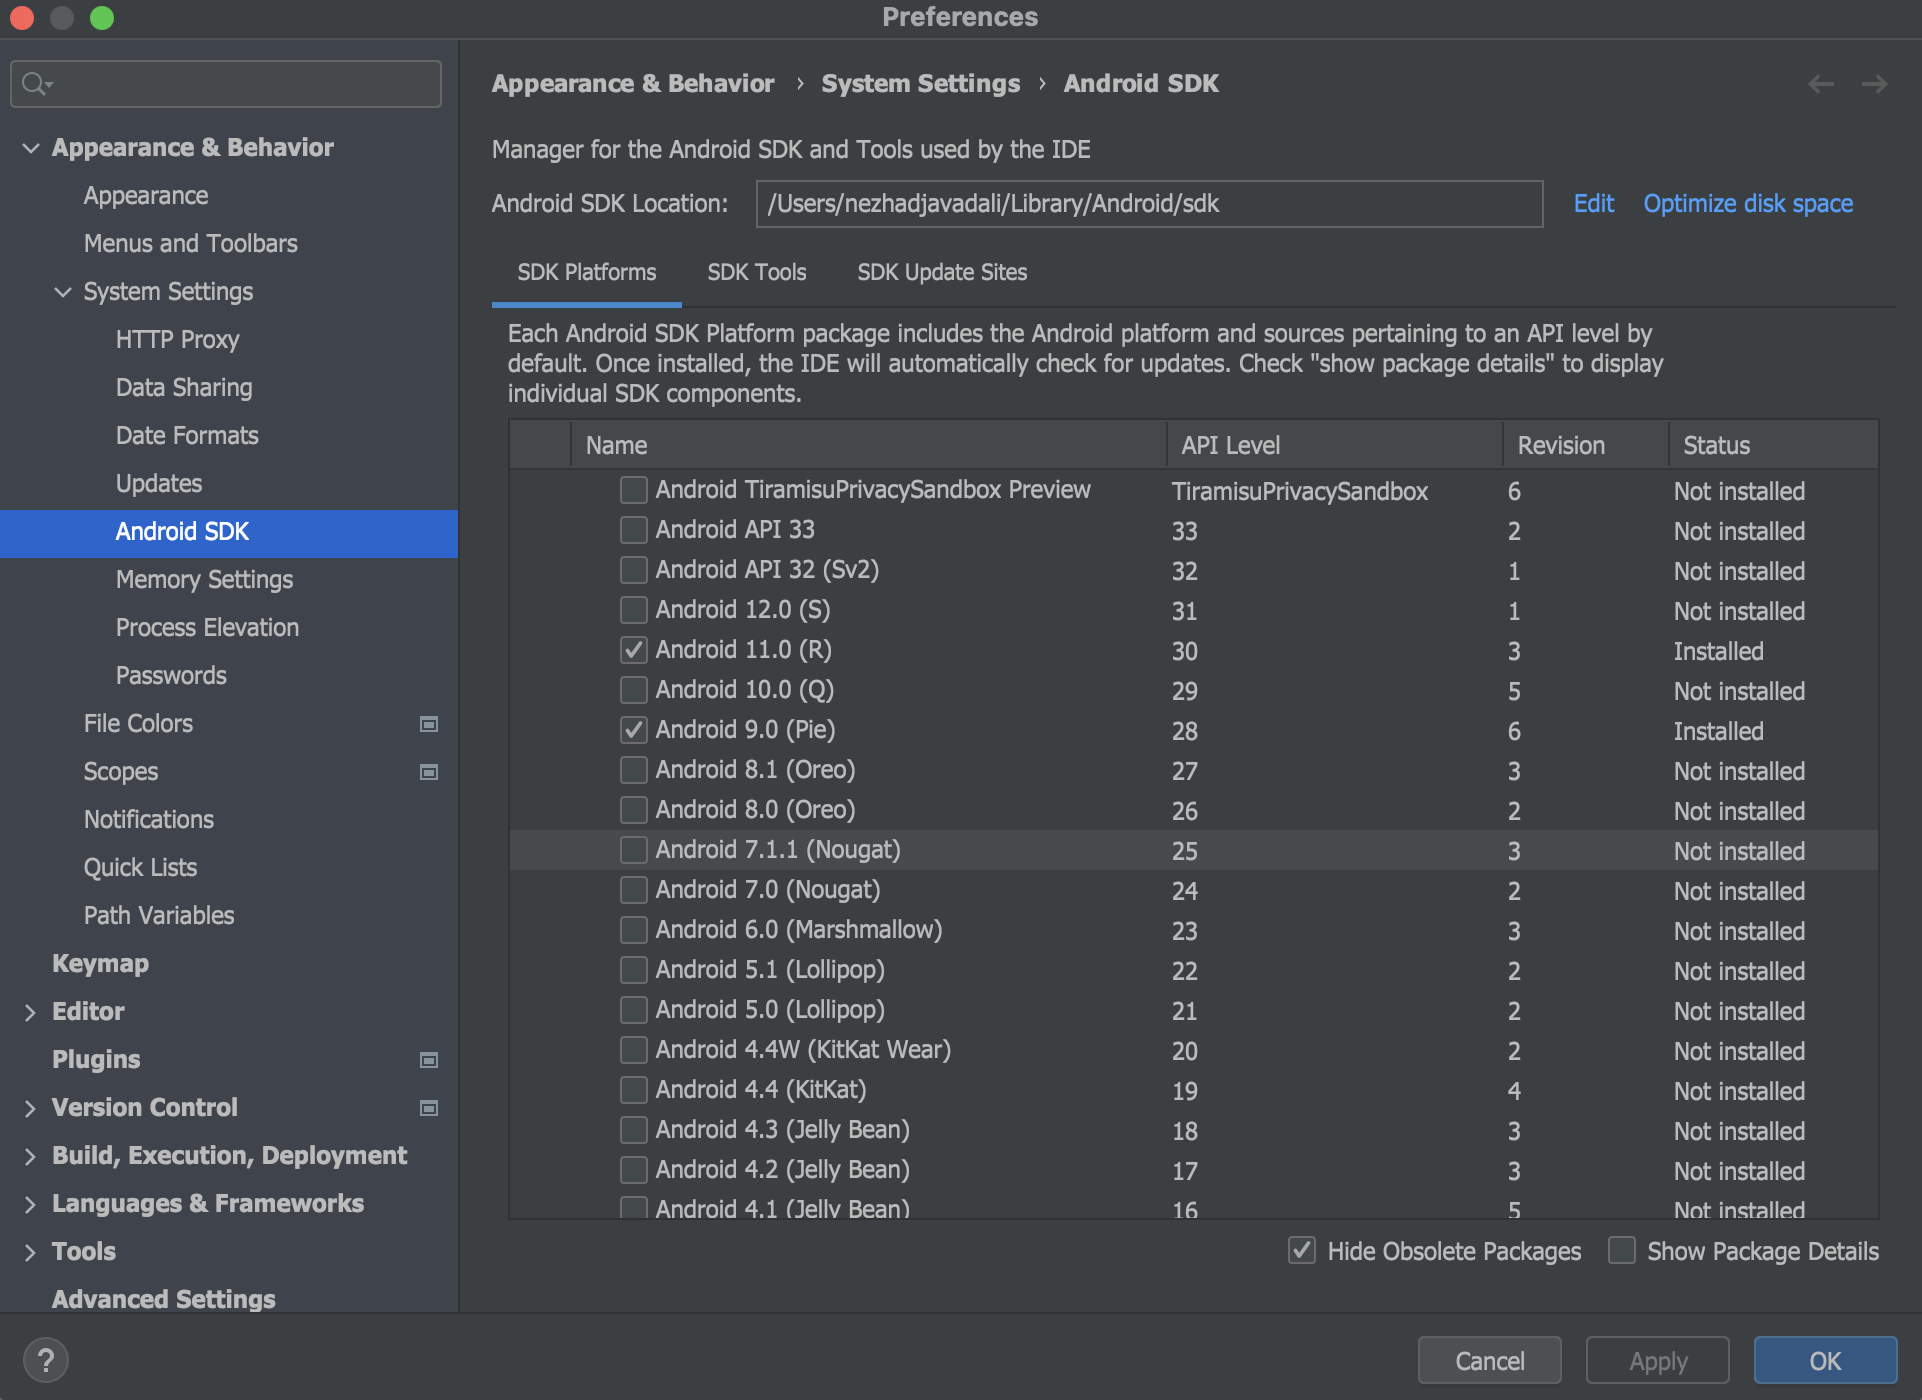Open the SDK Update Sites tab
This screenshot has height=1400, width=1922.
(942, 273)
